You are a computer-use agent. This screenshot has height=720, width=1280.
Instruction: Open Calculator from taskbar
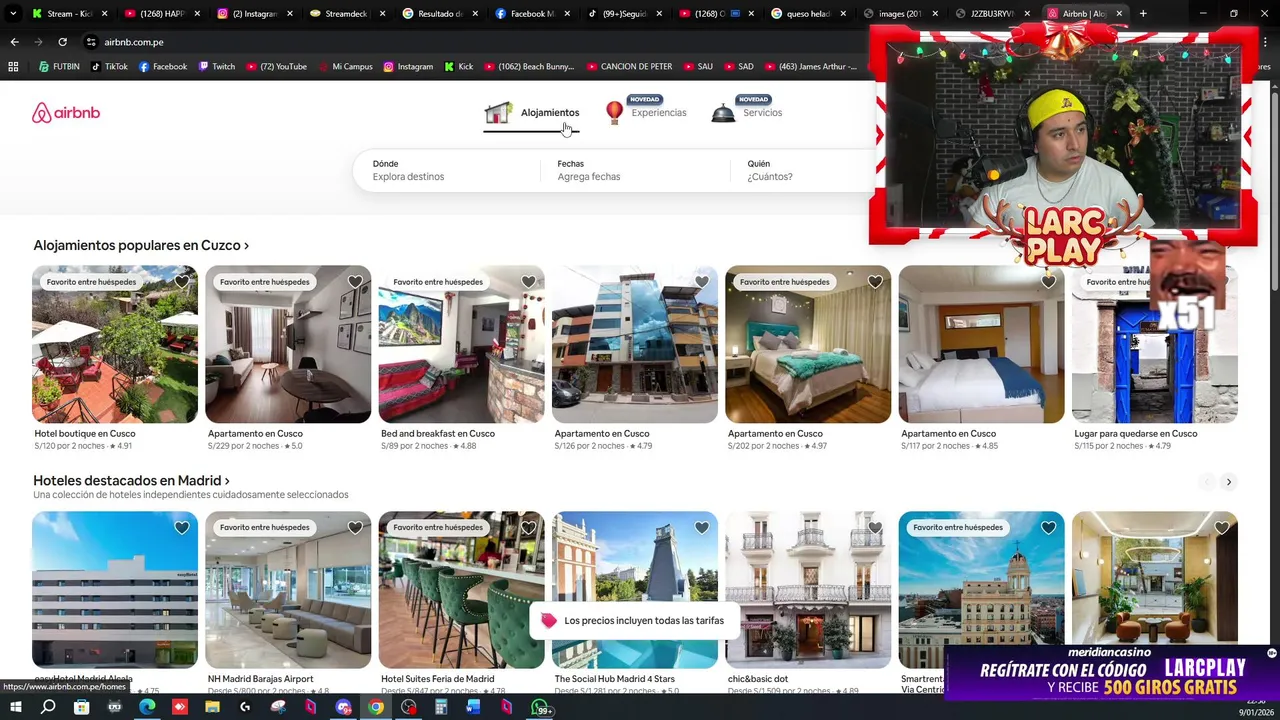tap(441, 708)
